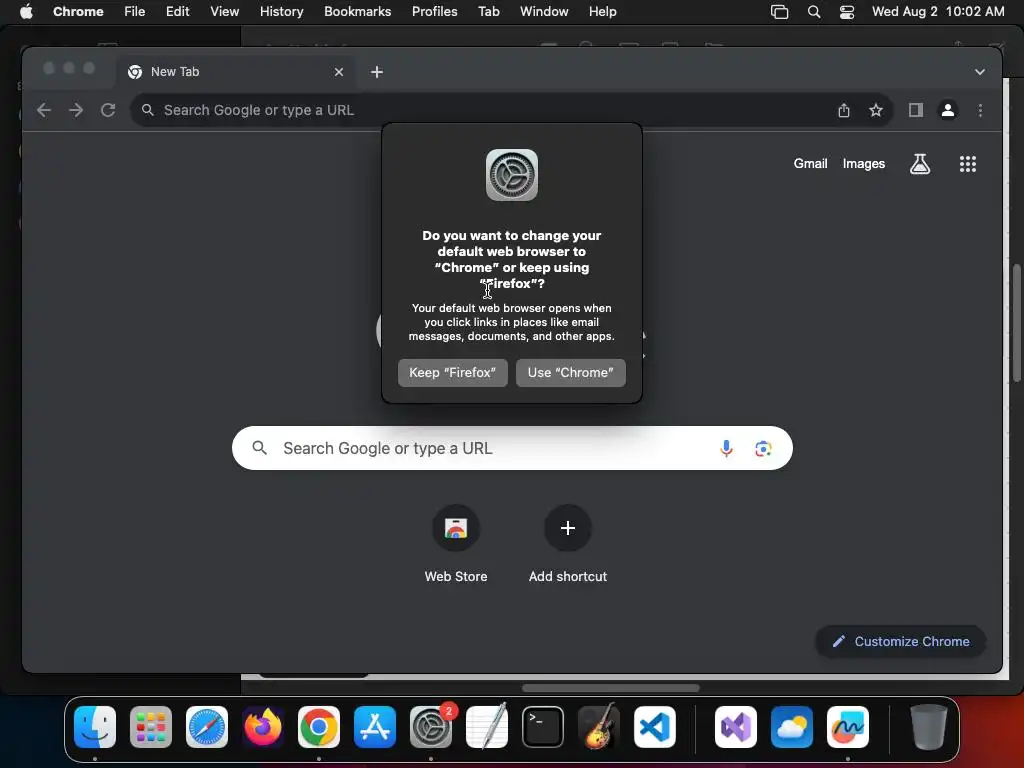Open Visual Studio Code from Dock
Screen dimensions: 1024x768
pos(655,727)
